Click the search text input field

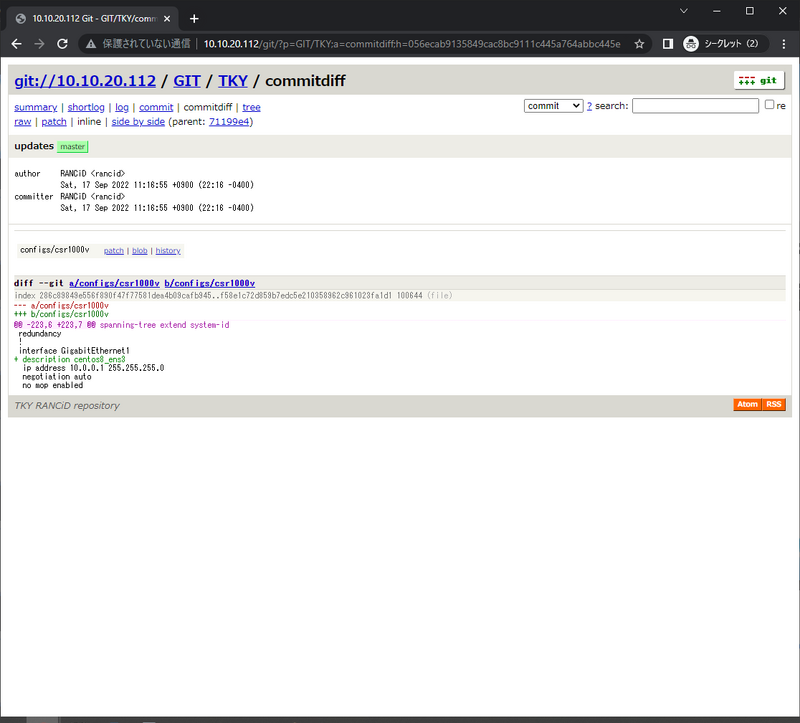pyautogui.click(x=695, y=106)
